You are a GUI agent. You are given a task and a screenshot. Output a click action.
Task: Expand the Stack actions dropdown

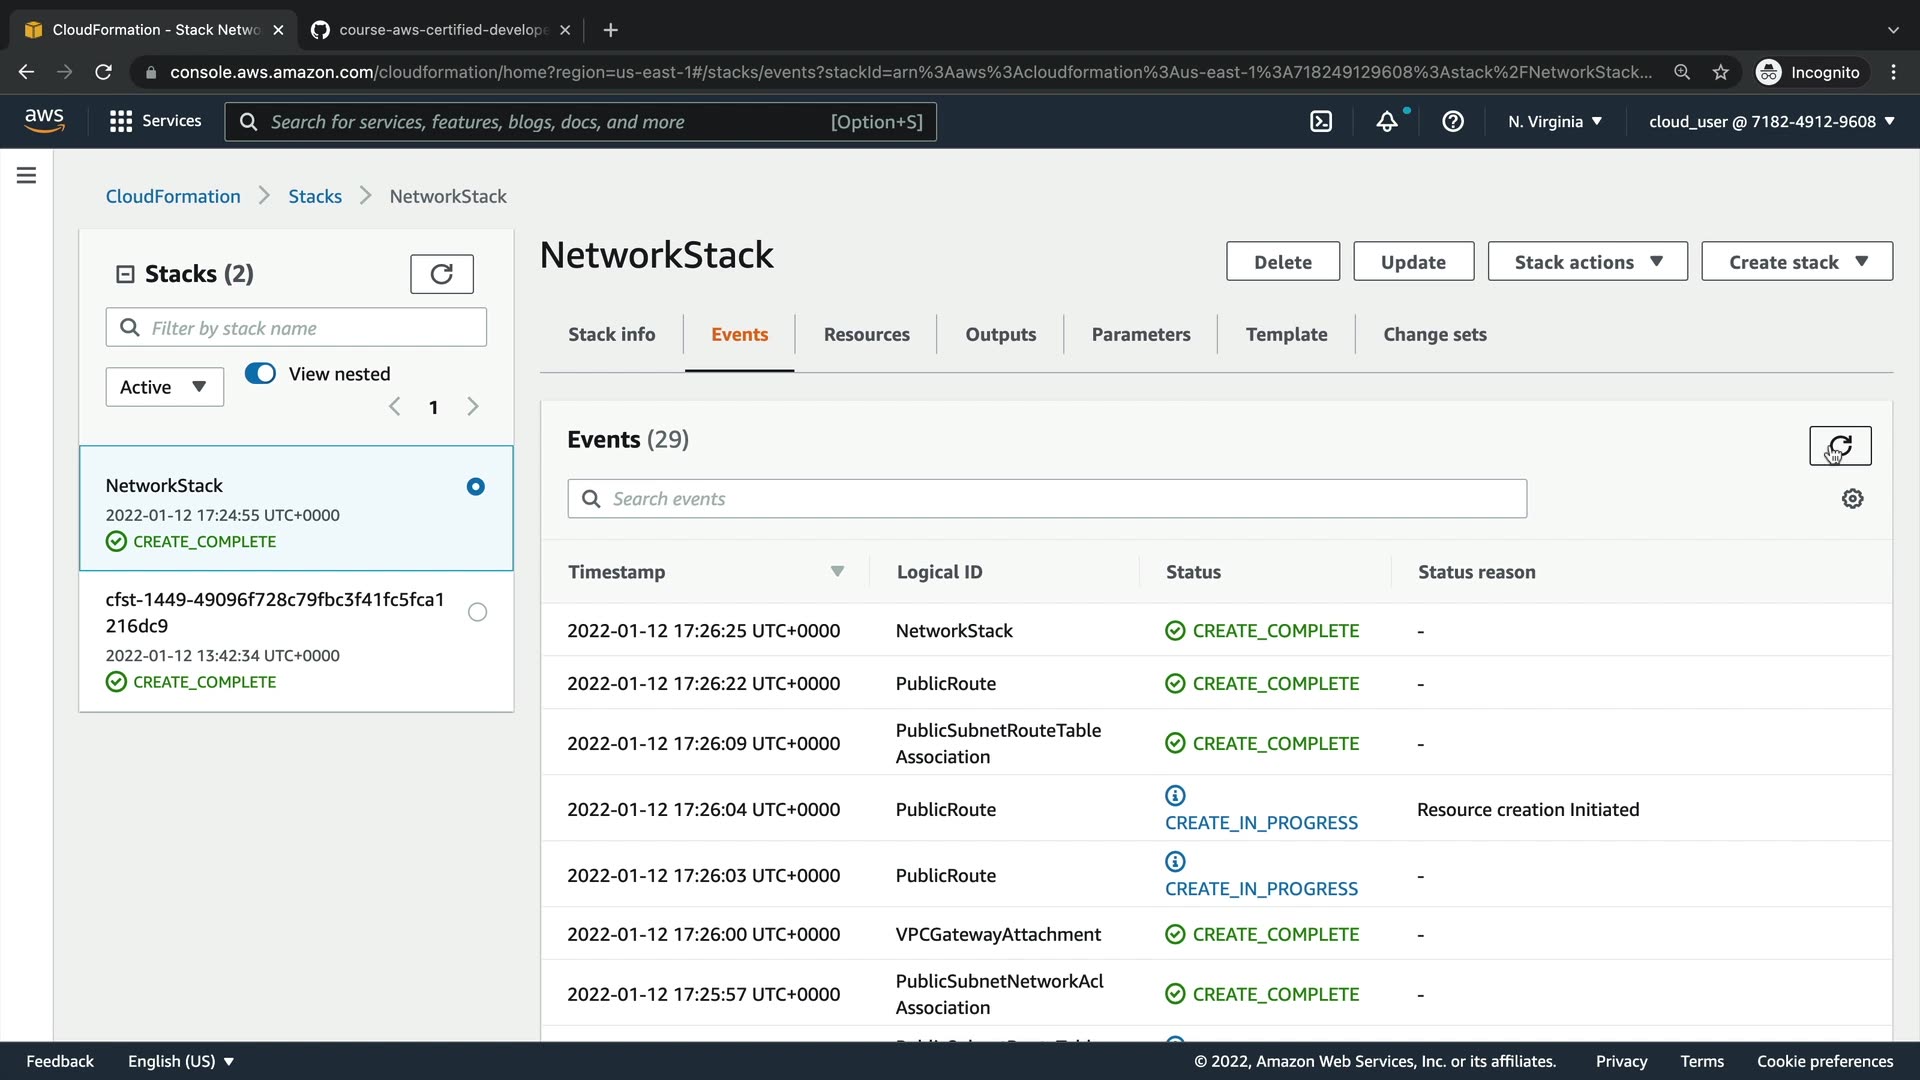tap(1587, 262)
